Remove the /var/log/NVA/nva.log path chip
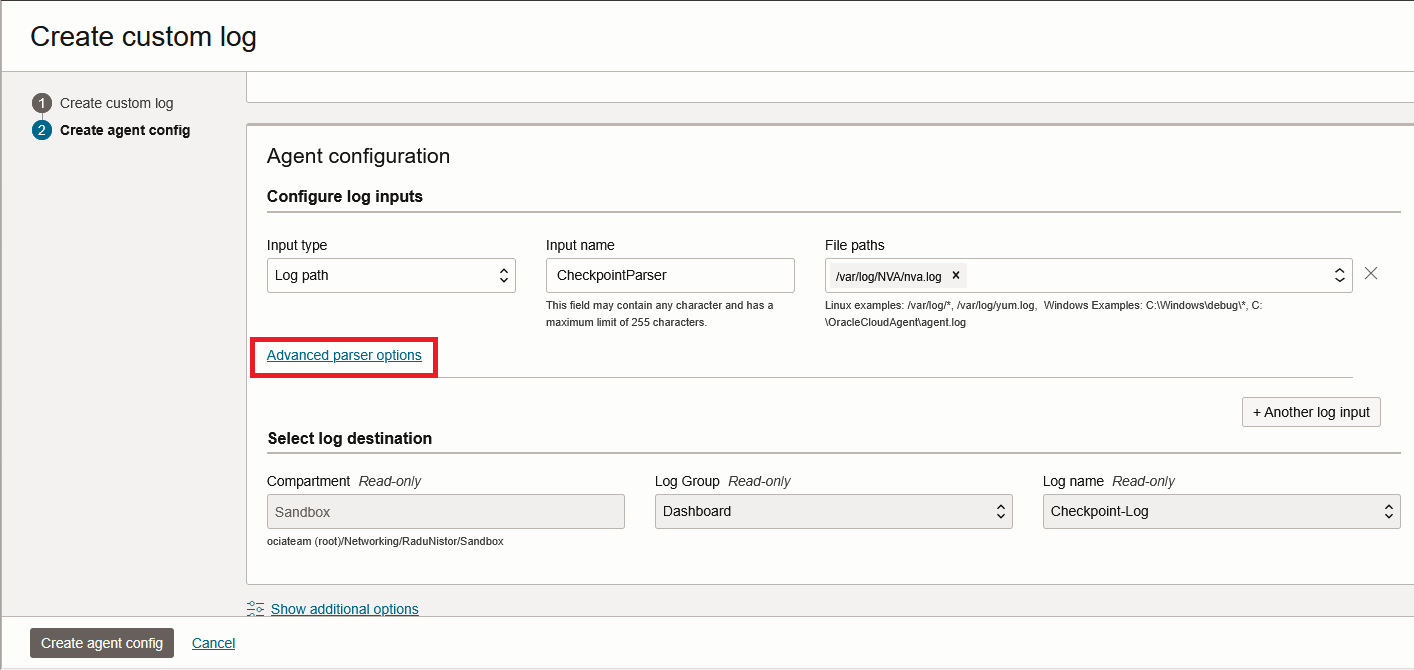Screen dimensions: 1414x670 pos(955,276)
